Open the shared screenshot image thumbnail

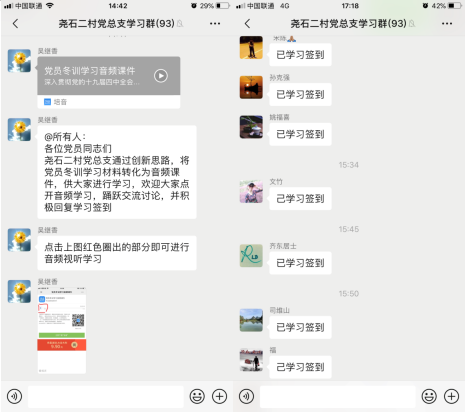tap(62, 330)
